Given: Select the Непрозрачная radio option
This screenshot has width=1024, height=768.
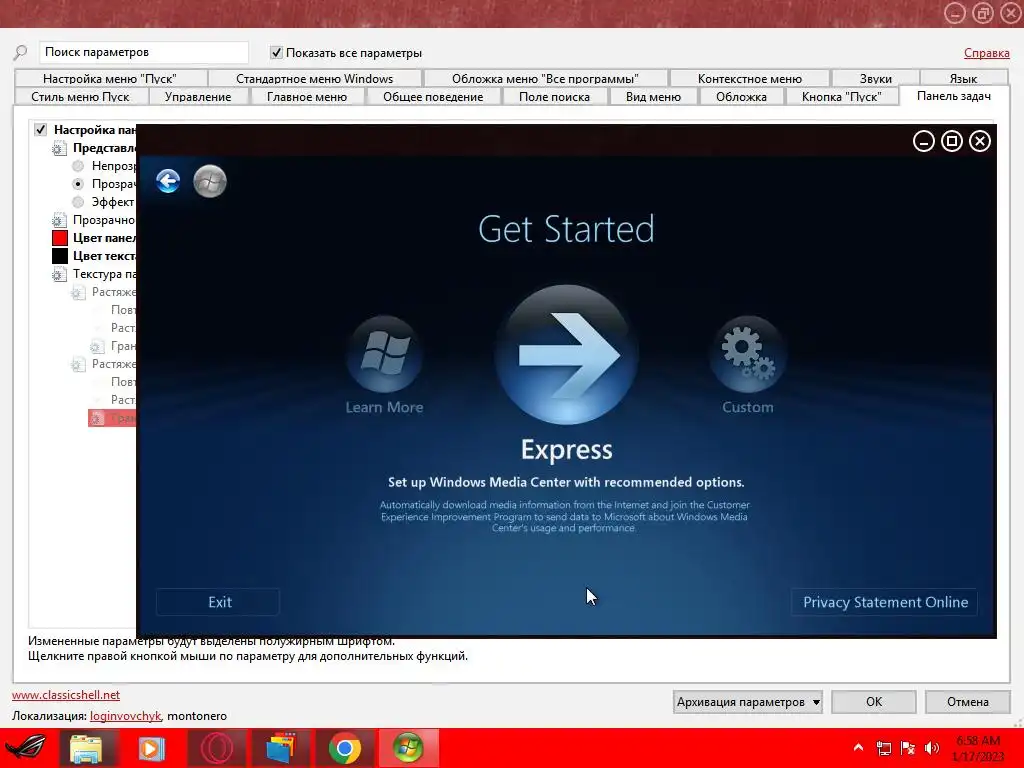Looking at the screenshot, I should point(78,166).
